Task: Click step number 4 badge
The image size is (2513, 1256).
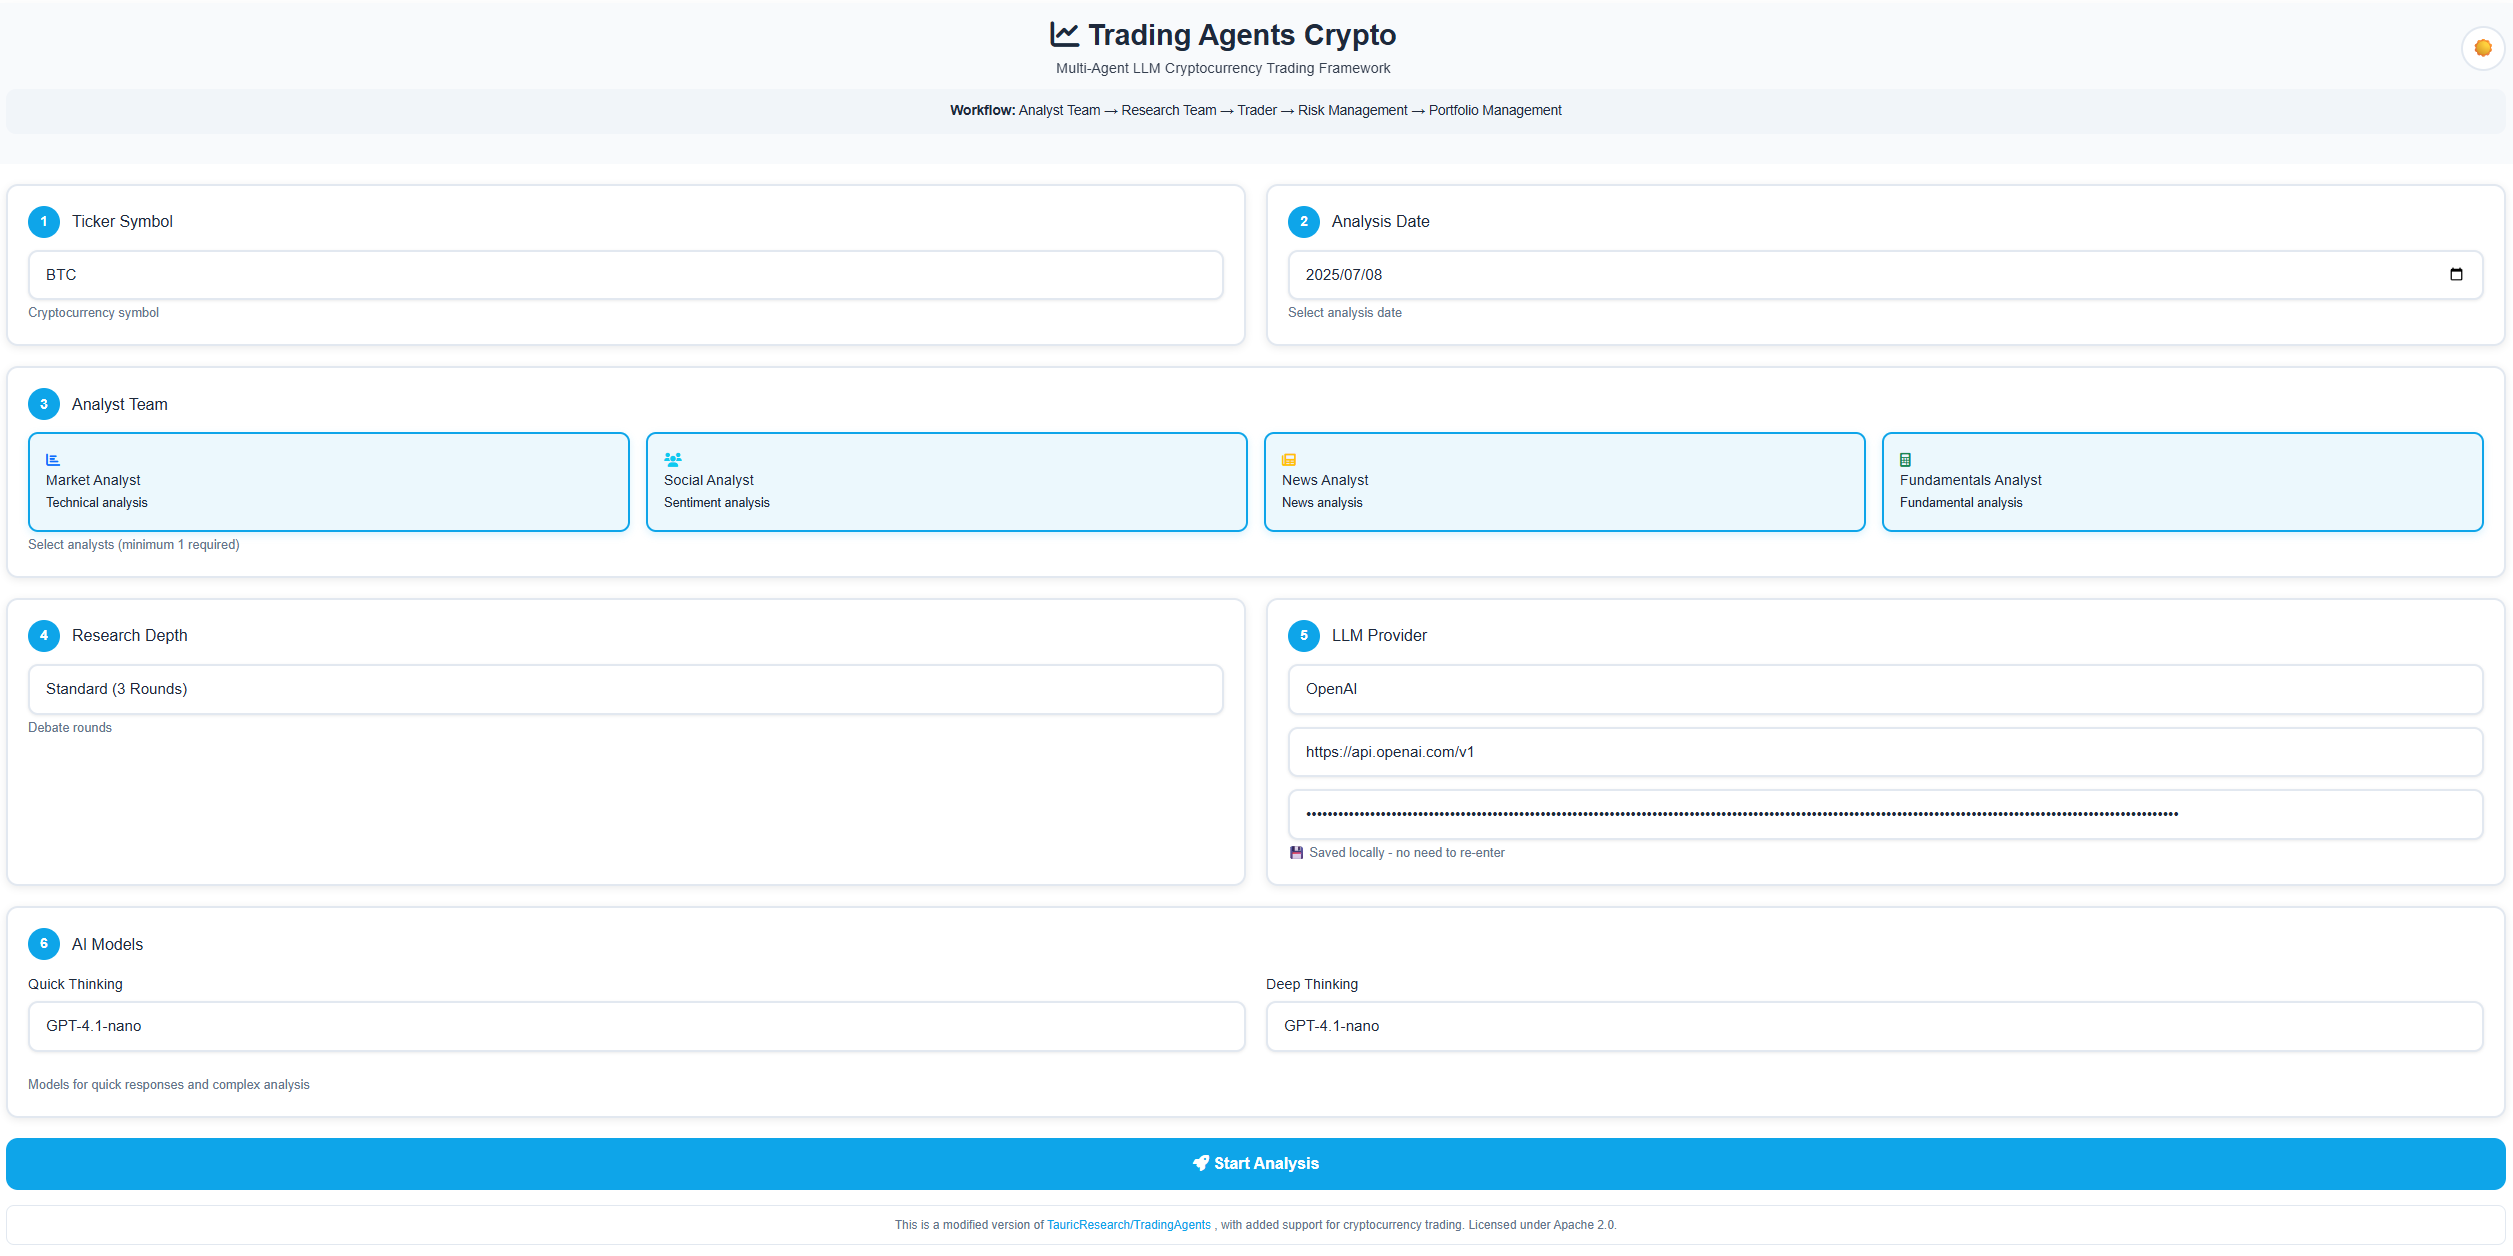Action: [44, 636]
